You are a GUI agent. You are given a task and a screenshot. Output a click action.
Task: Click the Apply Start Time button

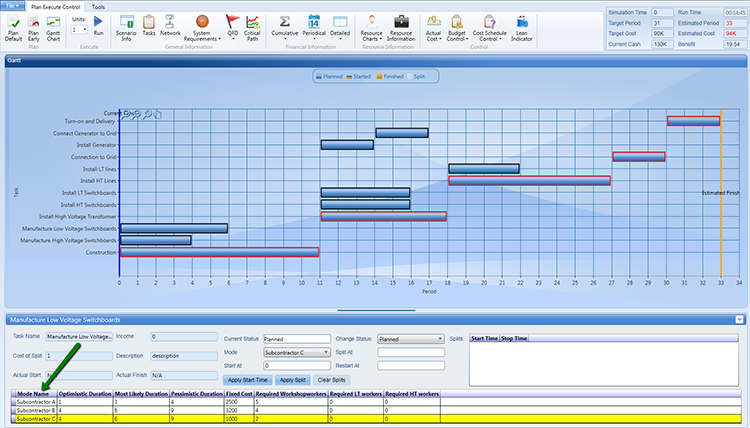tap(247, 380)
